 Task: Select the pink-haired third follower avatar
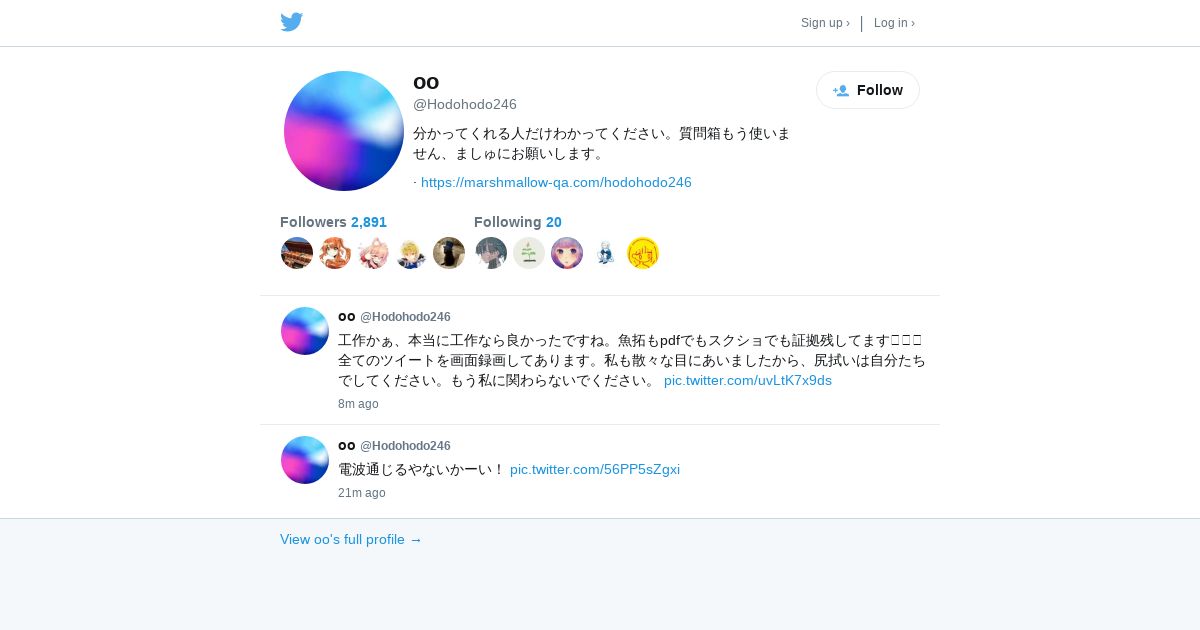(373, 253)
